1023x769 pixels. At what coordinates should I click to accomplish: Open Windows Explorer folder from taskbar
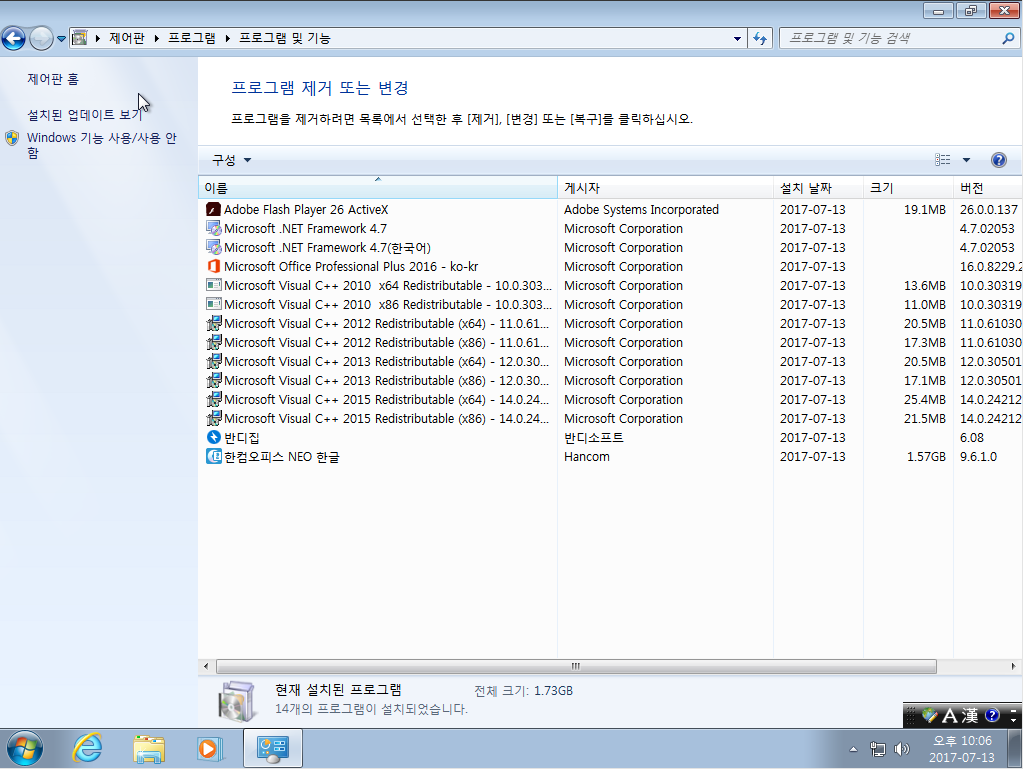pos(149,748)
